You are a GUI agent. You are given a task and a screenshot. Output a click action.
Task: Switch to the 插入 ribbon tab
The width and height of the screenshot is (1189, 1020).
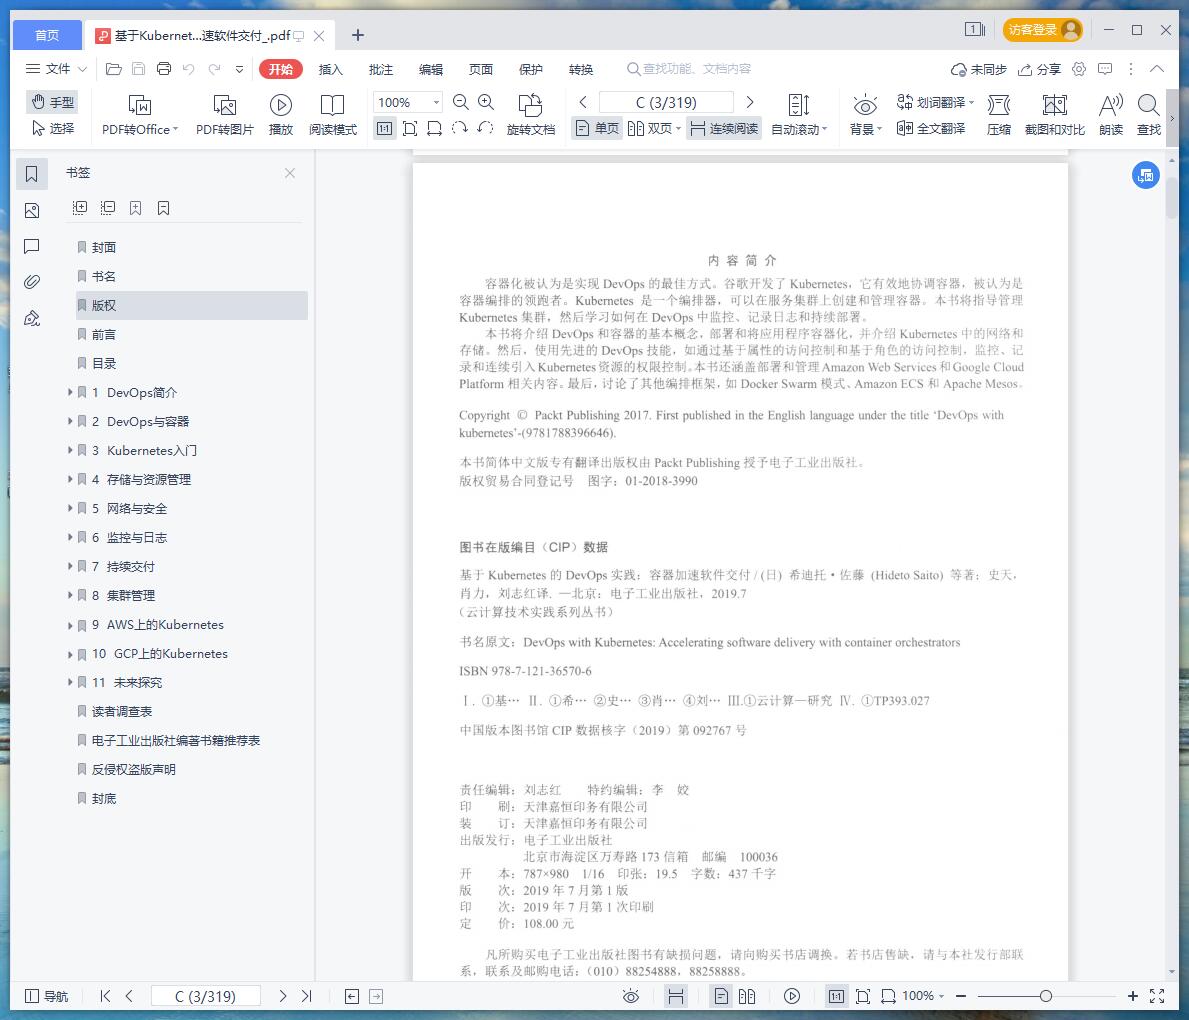point(331,69)
